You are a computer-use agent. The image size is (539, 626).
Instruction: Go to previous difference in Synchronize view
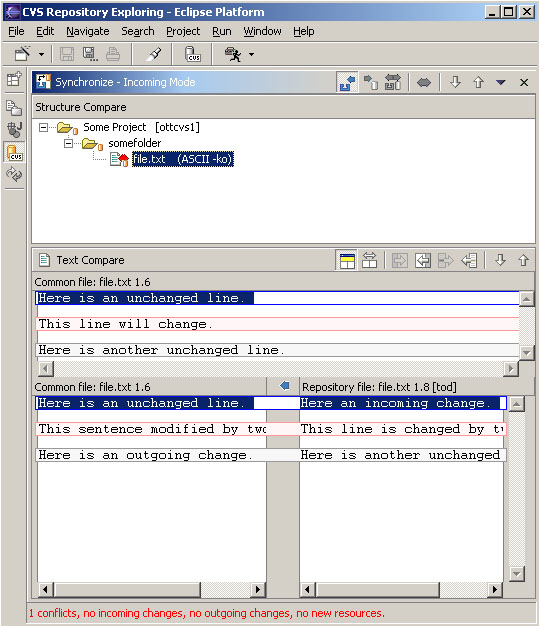478,82
